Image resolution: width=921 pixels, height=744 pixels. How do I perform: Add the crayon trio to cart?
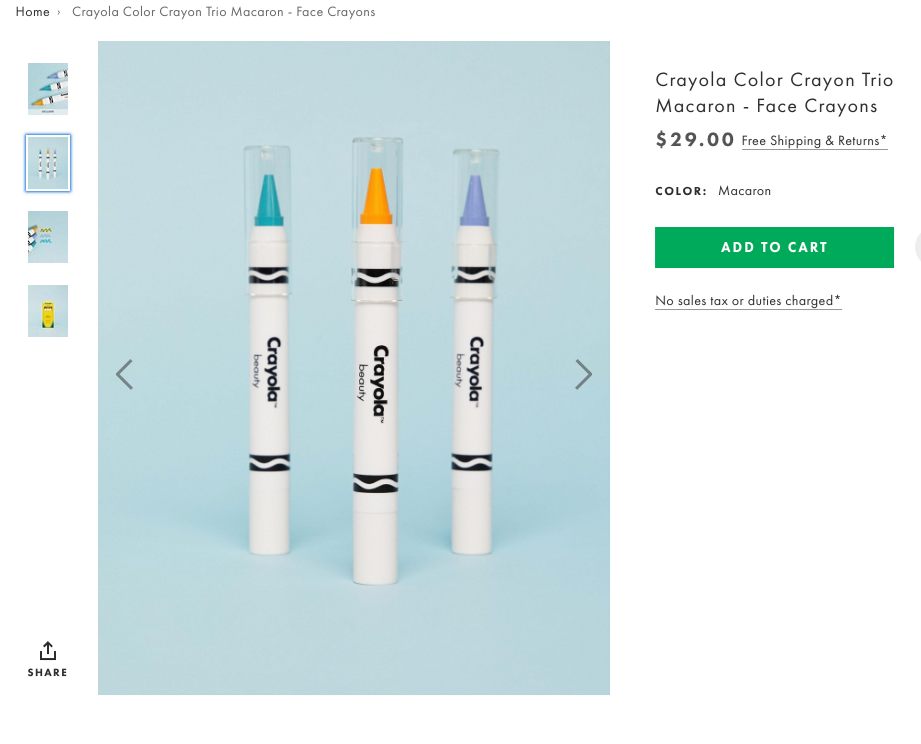[774, 247]
